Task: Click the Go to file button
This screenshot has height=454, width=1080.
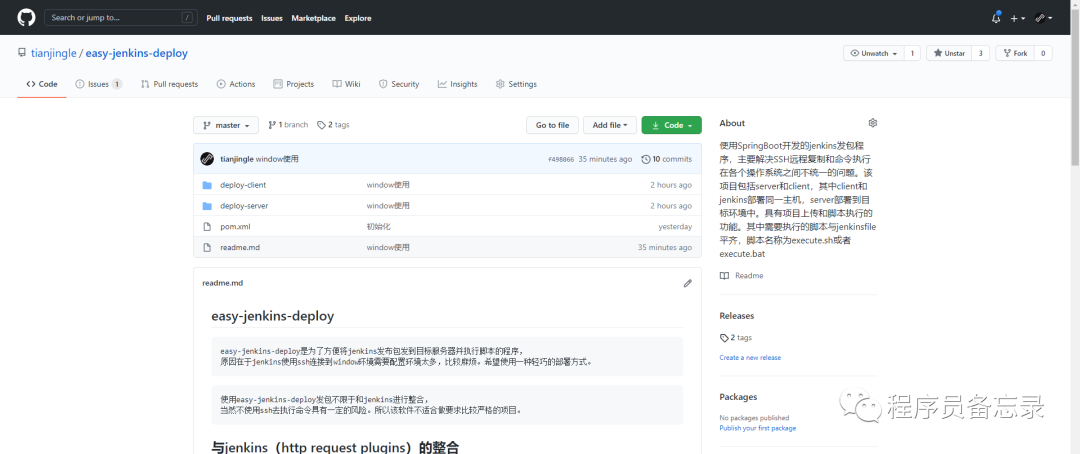Action: (x=552, y=125)
